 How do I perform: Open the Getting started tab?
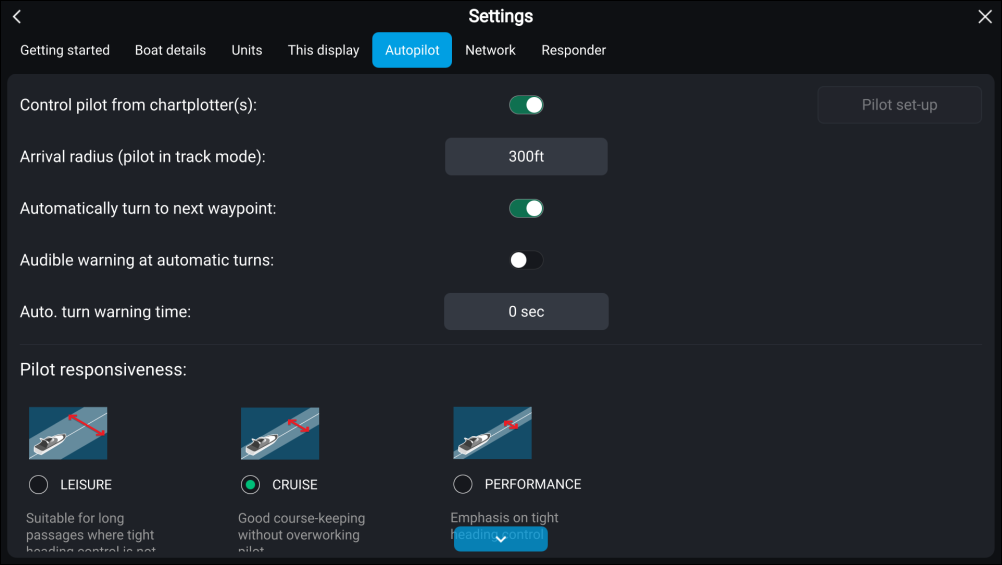(65, 50)
